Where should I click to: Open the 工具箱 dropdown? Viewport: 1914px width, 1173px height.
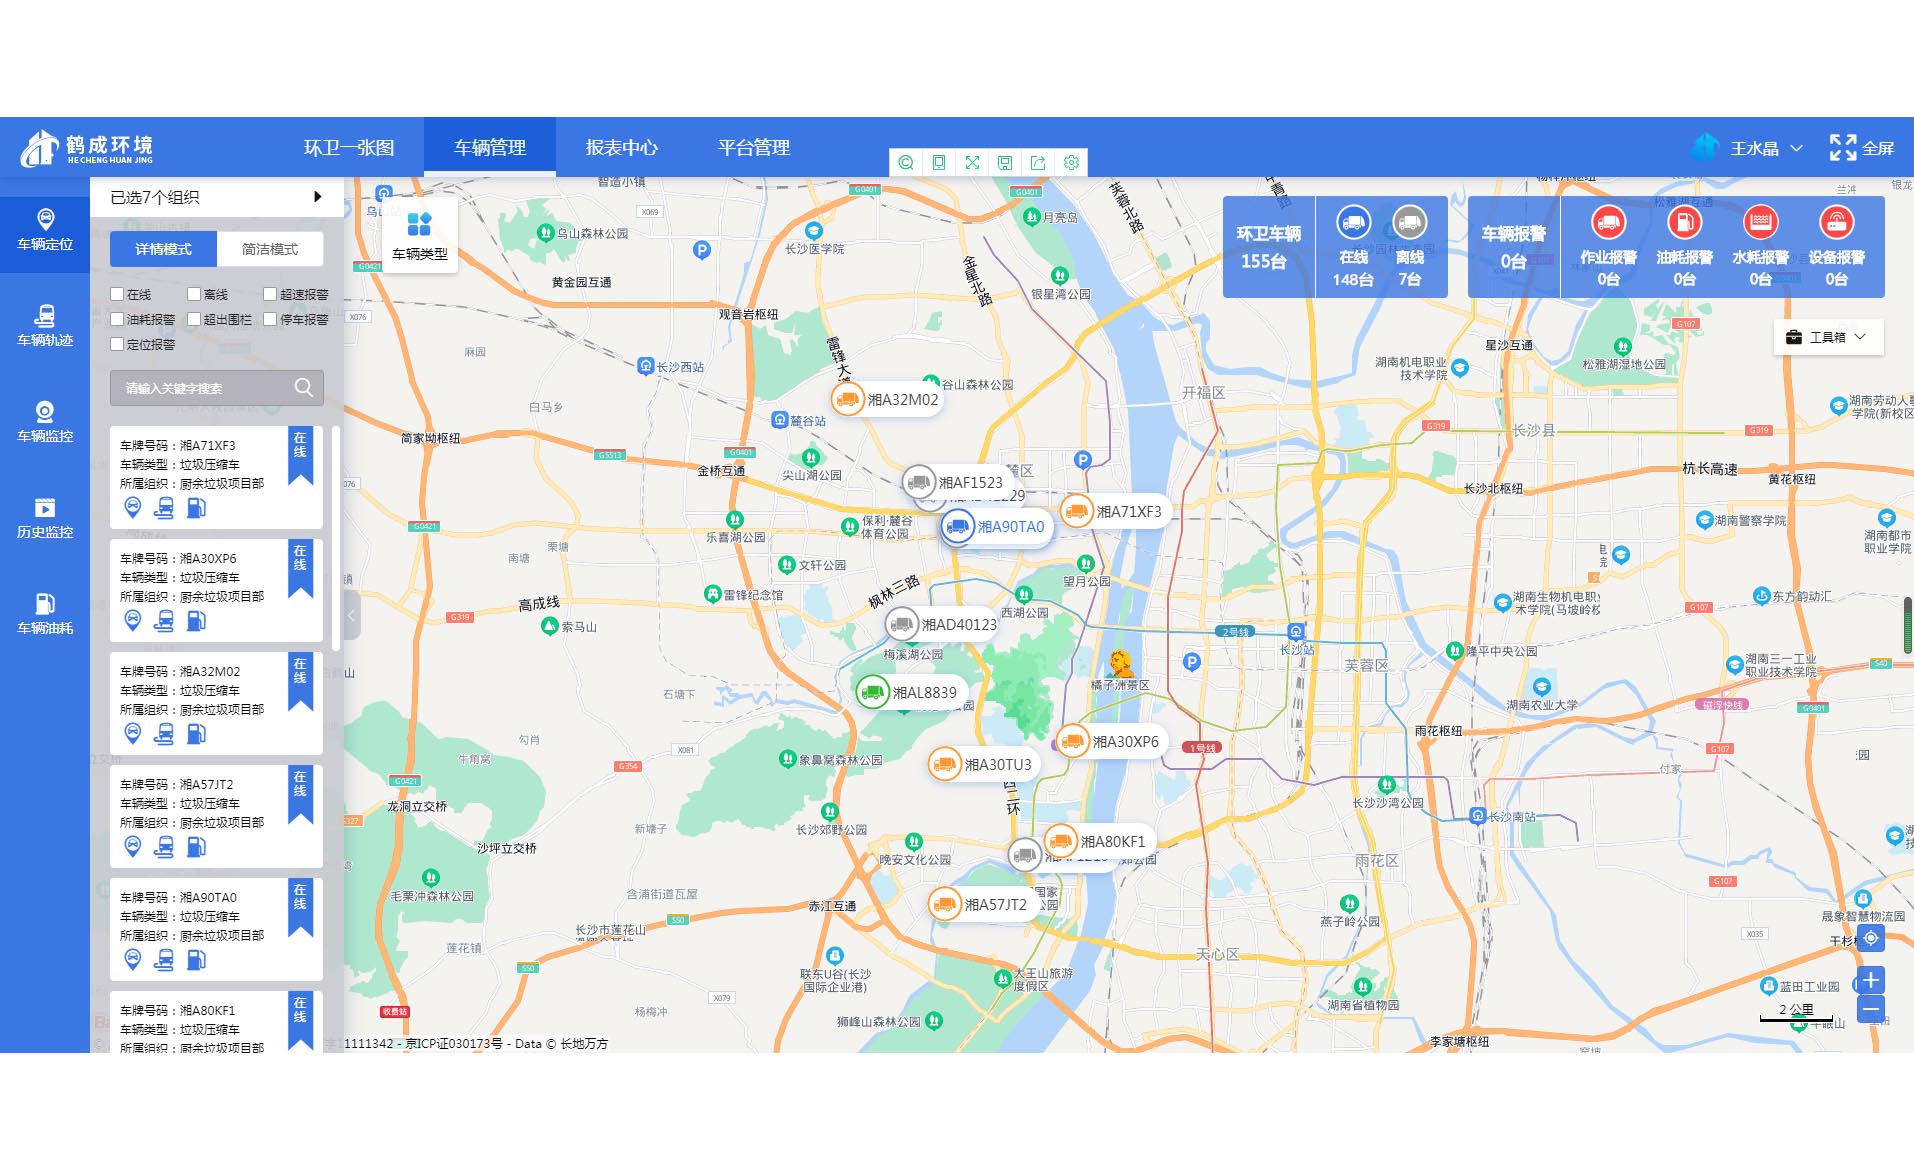(x=1827, y=337)
